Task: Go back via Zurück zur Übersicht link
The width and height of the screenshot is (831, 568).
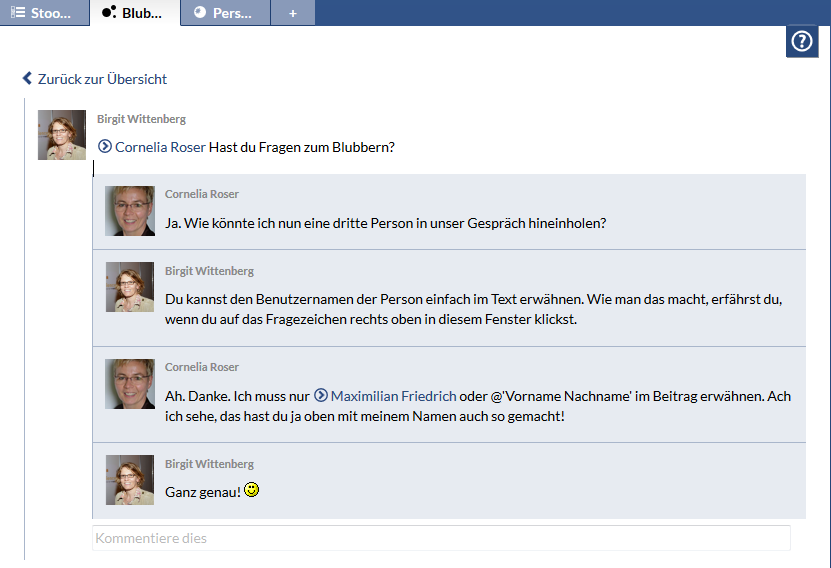Action: point(102,79)
